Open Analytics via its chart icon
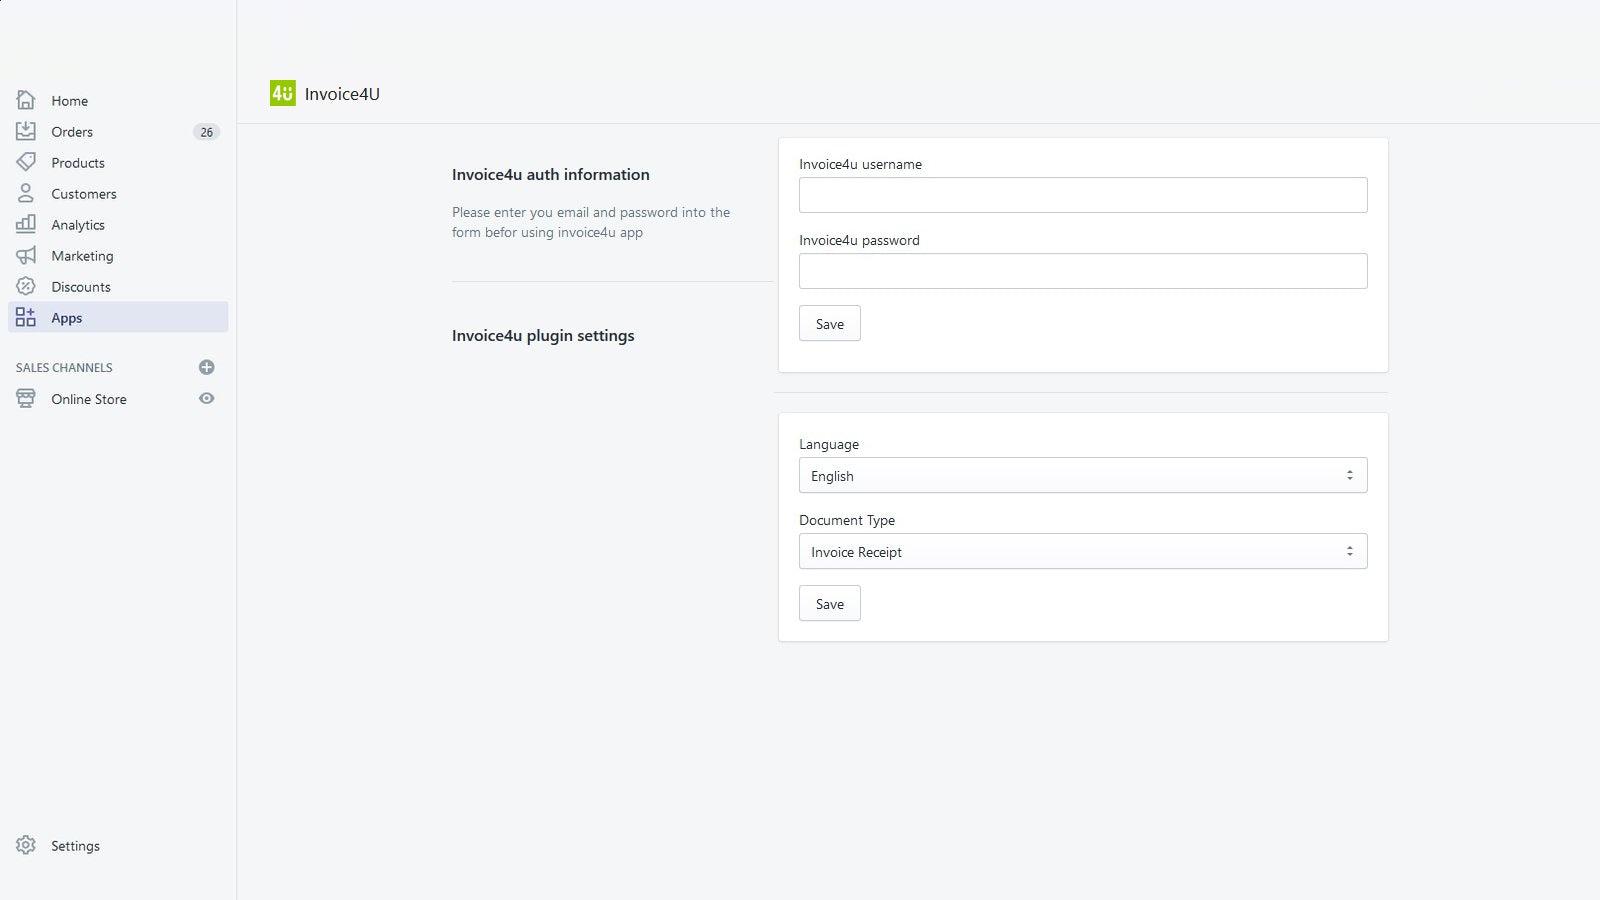 (x=26, y=224)
